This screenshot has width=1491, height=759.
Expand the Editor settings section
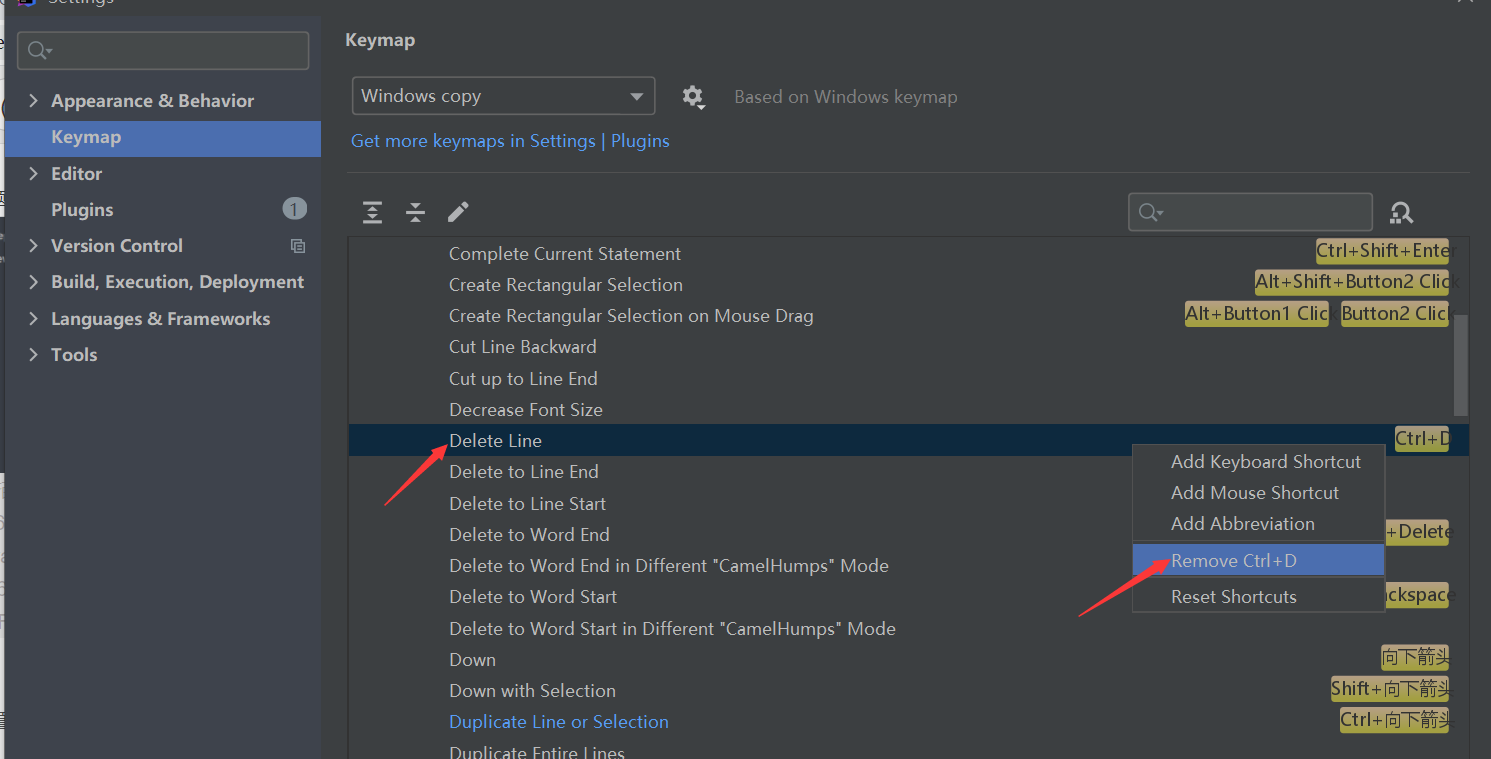tap(34, 174)
